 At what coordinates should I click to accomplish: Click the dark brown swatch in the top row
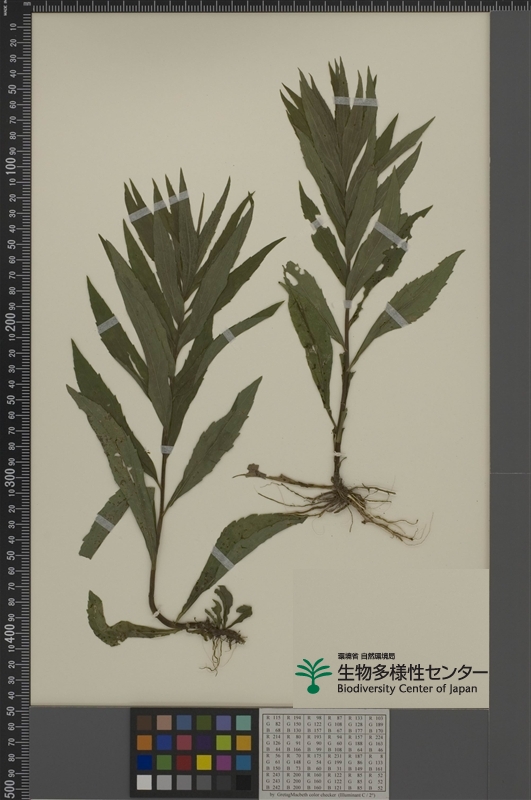(x=144, y=723)
